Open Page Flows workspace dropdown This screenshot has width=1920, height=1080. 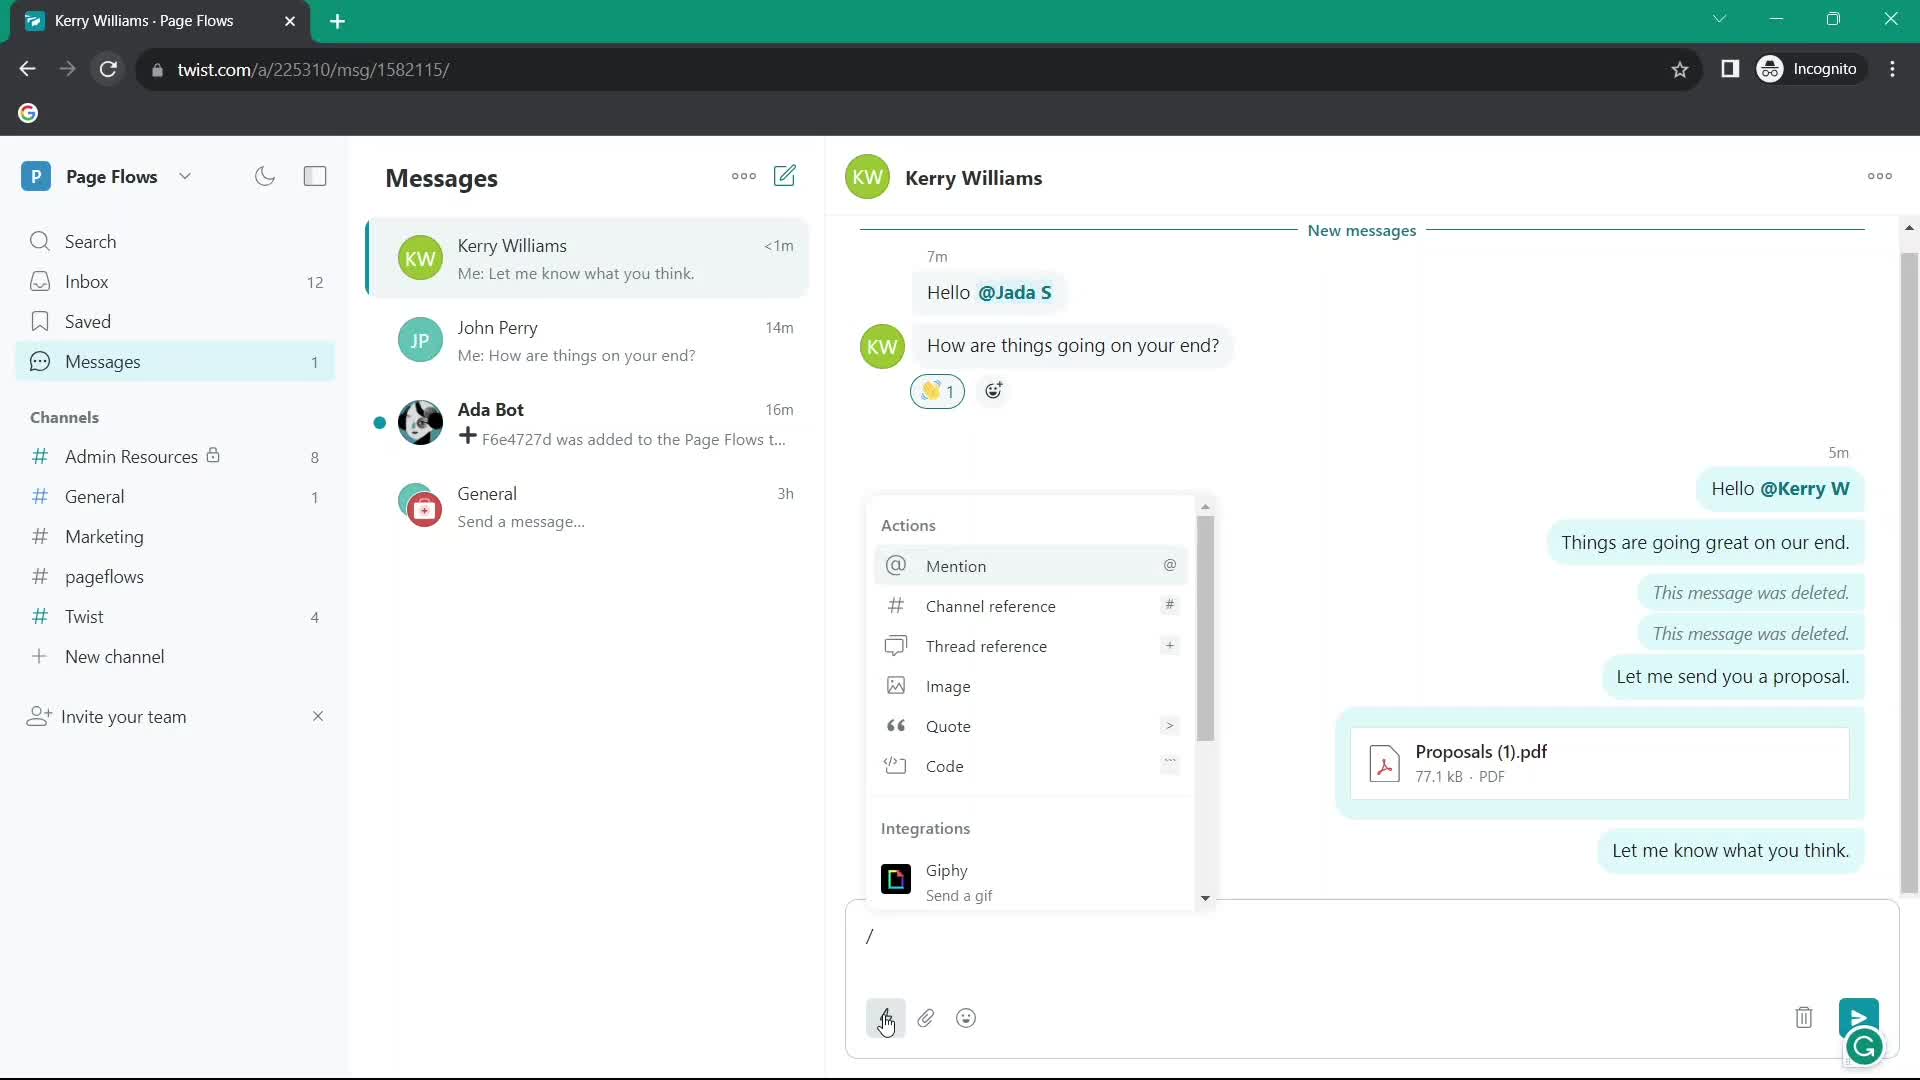[x=185, y=176]
